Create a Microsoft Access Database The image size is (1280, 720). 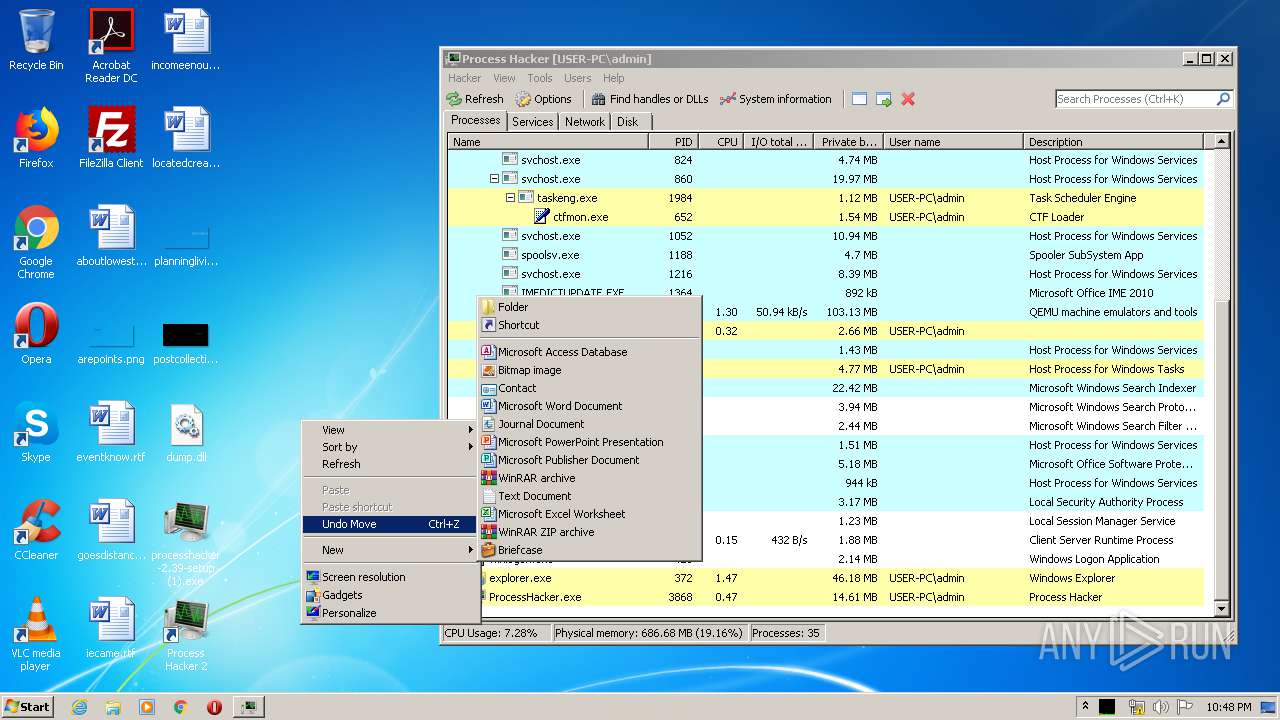[x=589, y=352]
